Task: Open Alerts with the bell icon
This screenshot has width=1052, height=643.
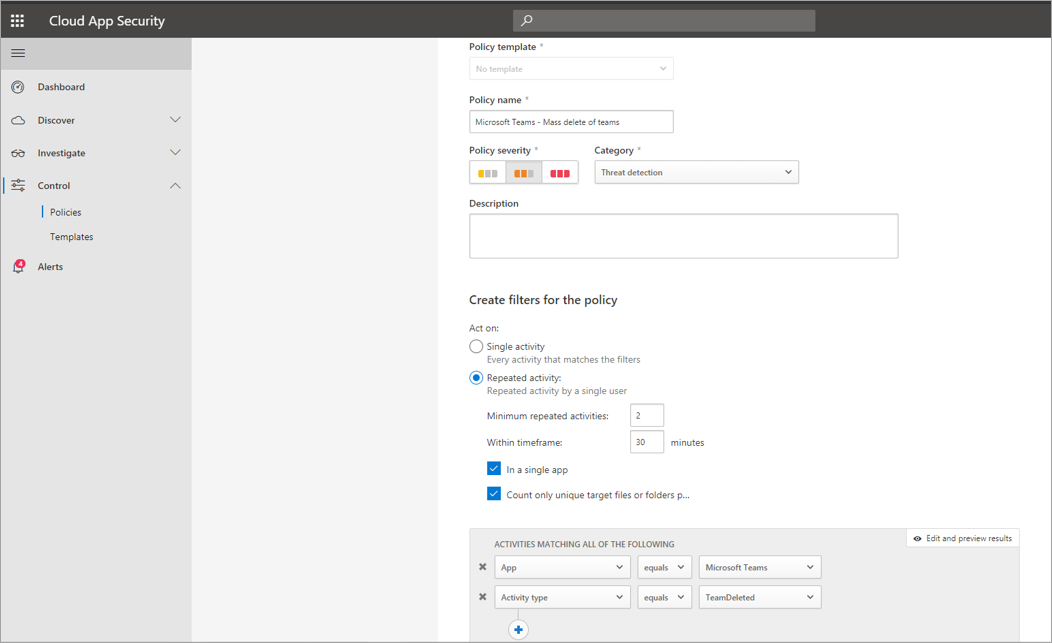Action: point(17,266)
